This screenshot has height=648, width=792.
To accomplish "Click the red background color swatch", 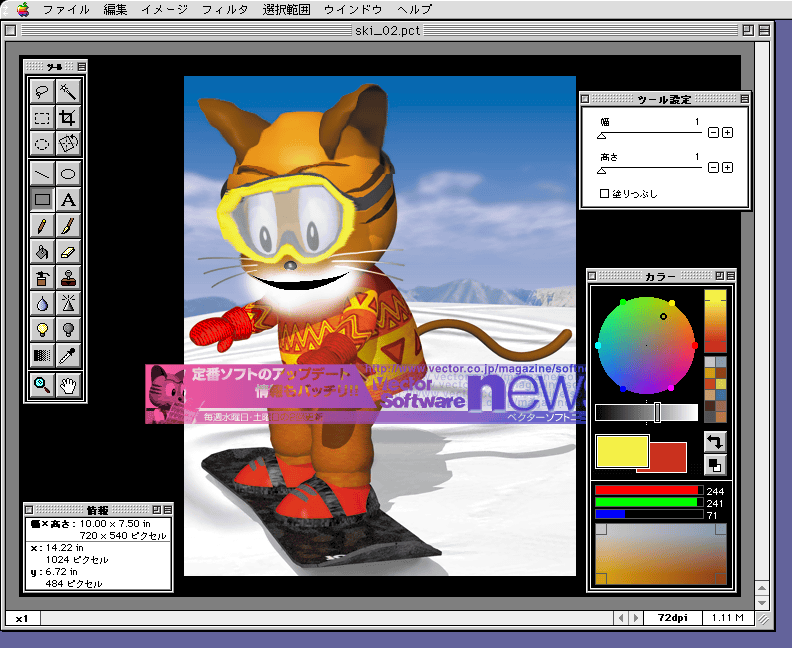I will click(668, 458).
